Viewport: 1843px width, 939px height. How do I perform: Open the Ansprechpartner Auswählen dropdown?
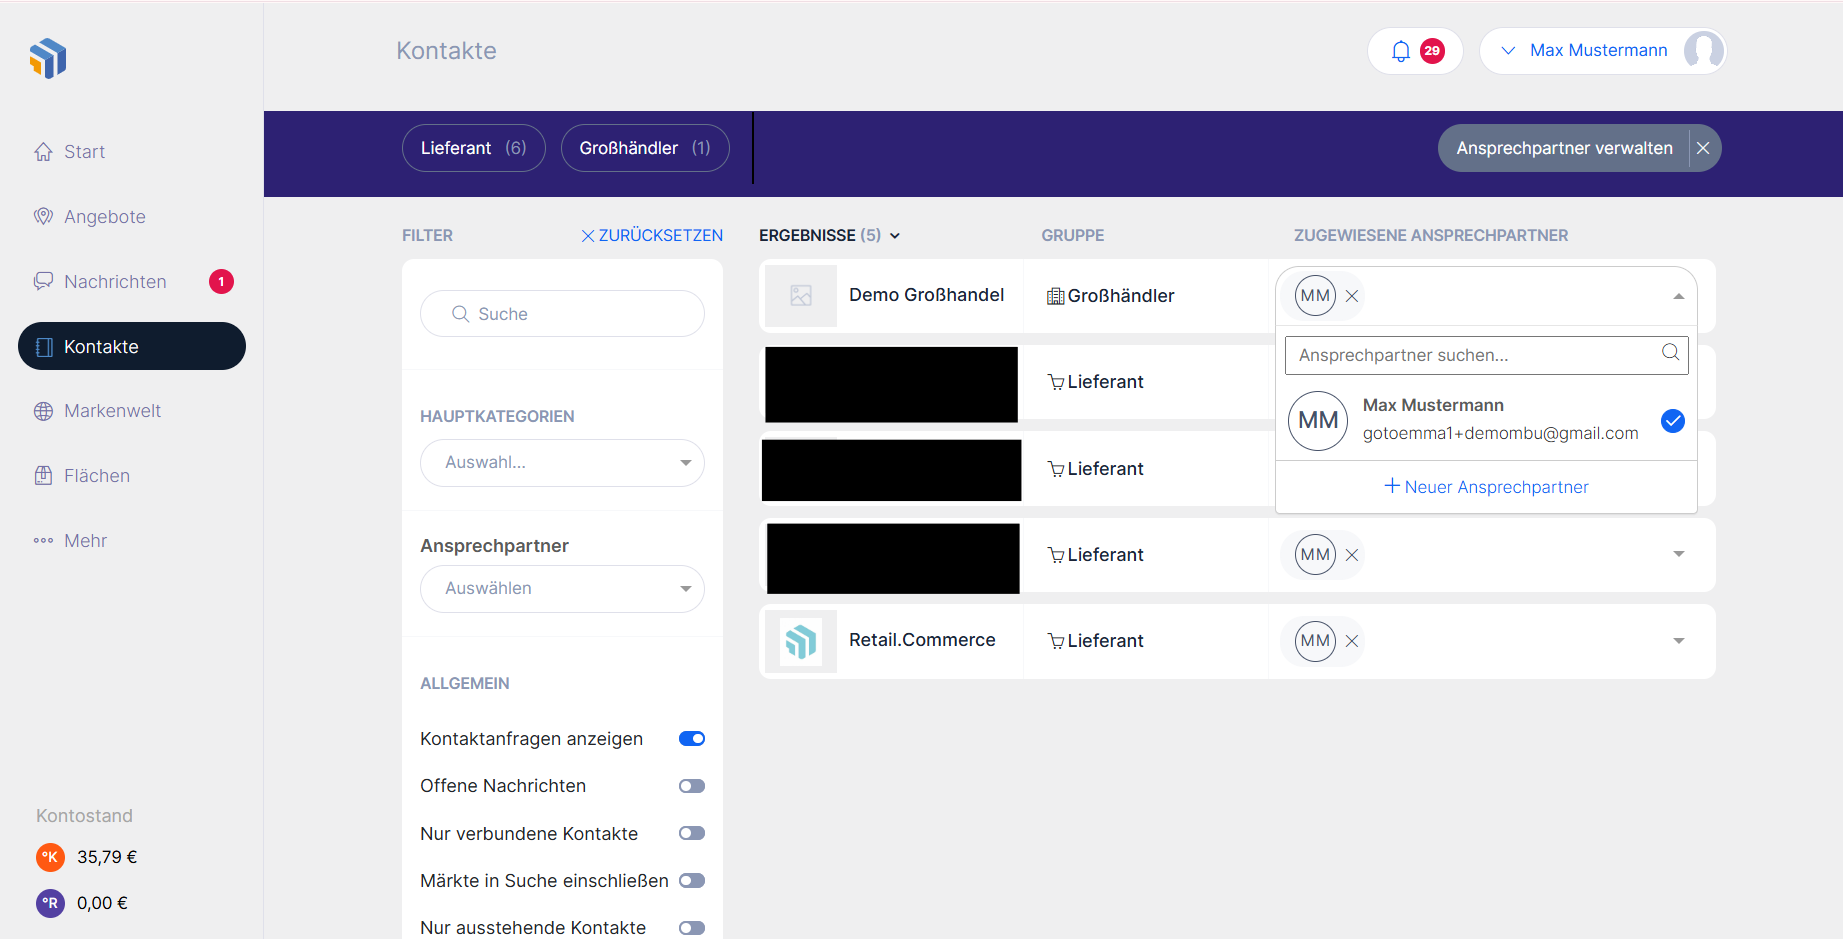562,589
